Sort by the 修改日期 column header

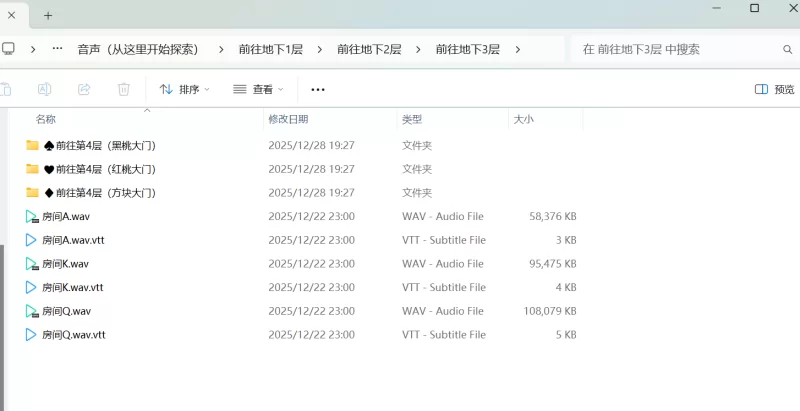tap(288, 119)
